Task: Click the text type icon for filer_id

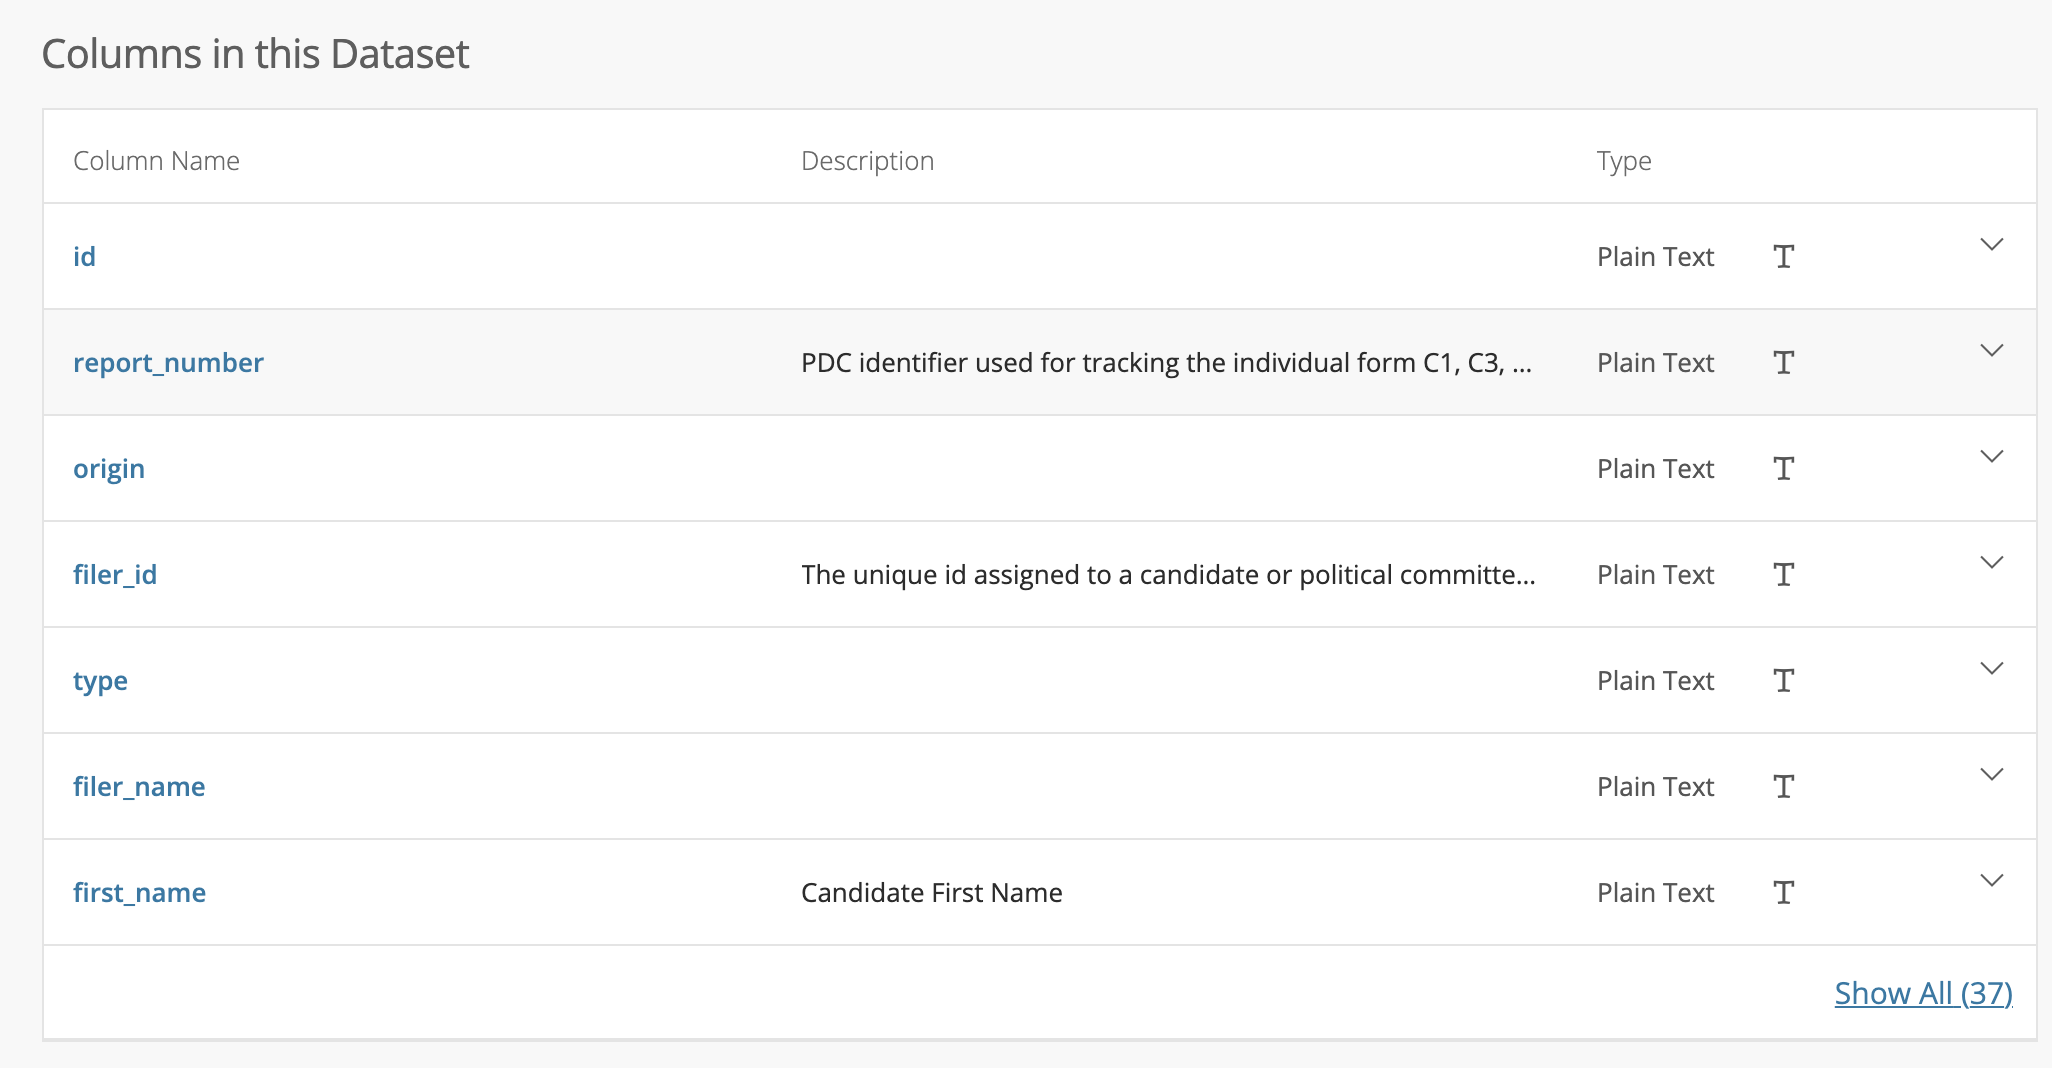Action: (1783, 575)
